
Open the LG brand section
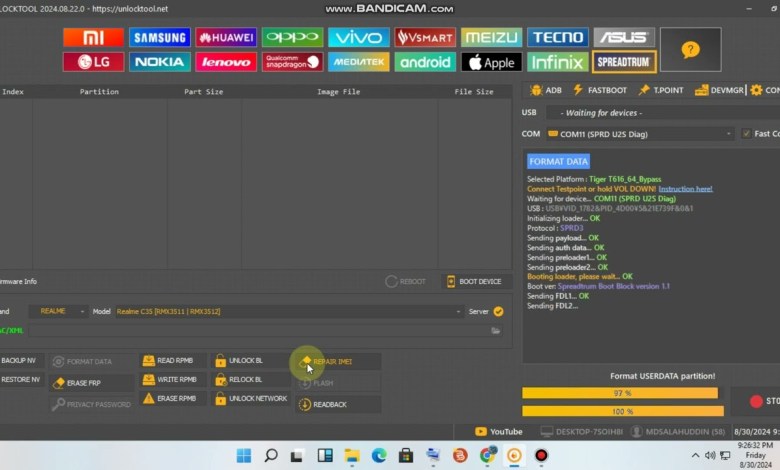point(94,62)
